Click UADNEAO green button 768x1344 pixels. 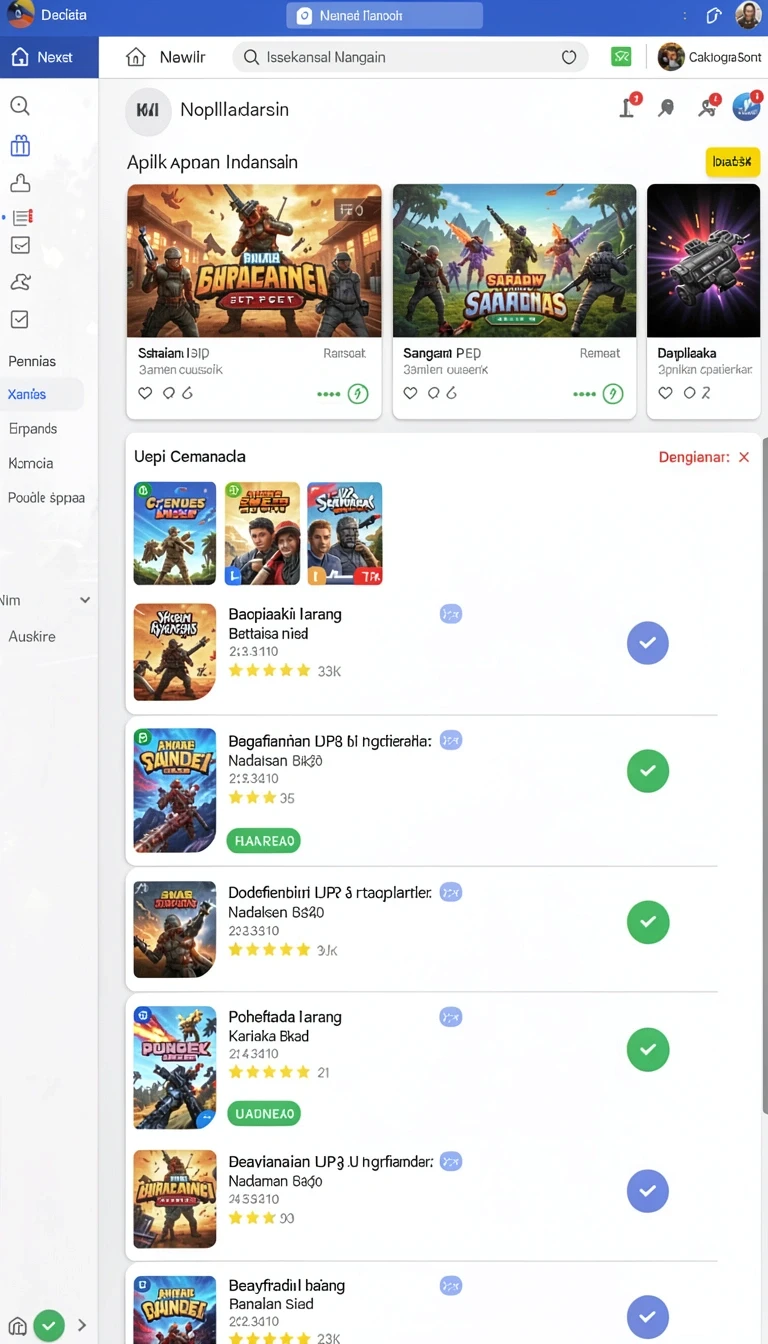click(x=264, y=1113)
